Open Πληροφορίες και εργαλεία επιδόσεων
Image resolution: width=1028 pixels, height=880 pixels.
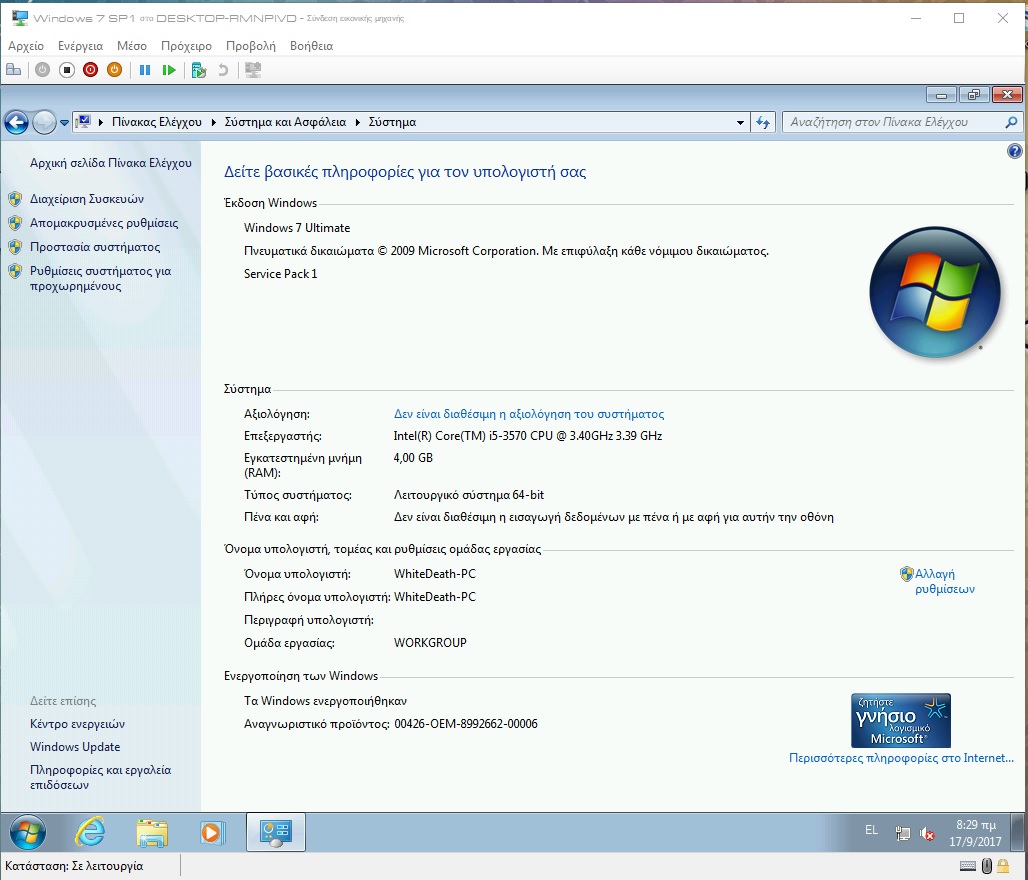coord(100,777)
